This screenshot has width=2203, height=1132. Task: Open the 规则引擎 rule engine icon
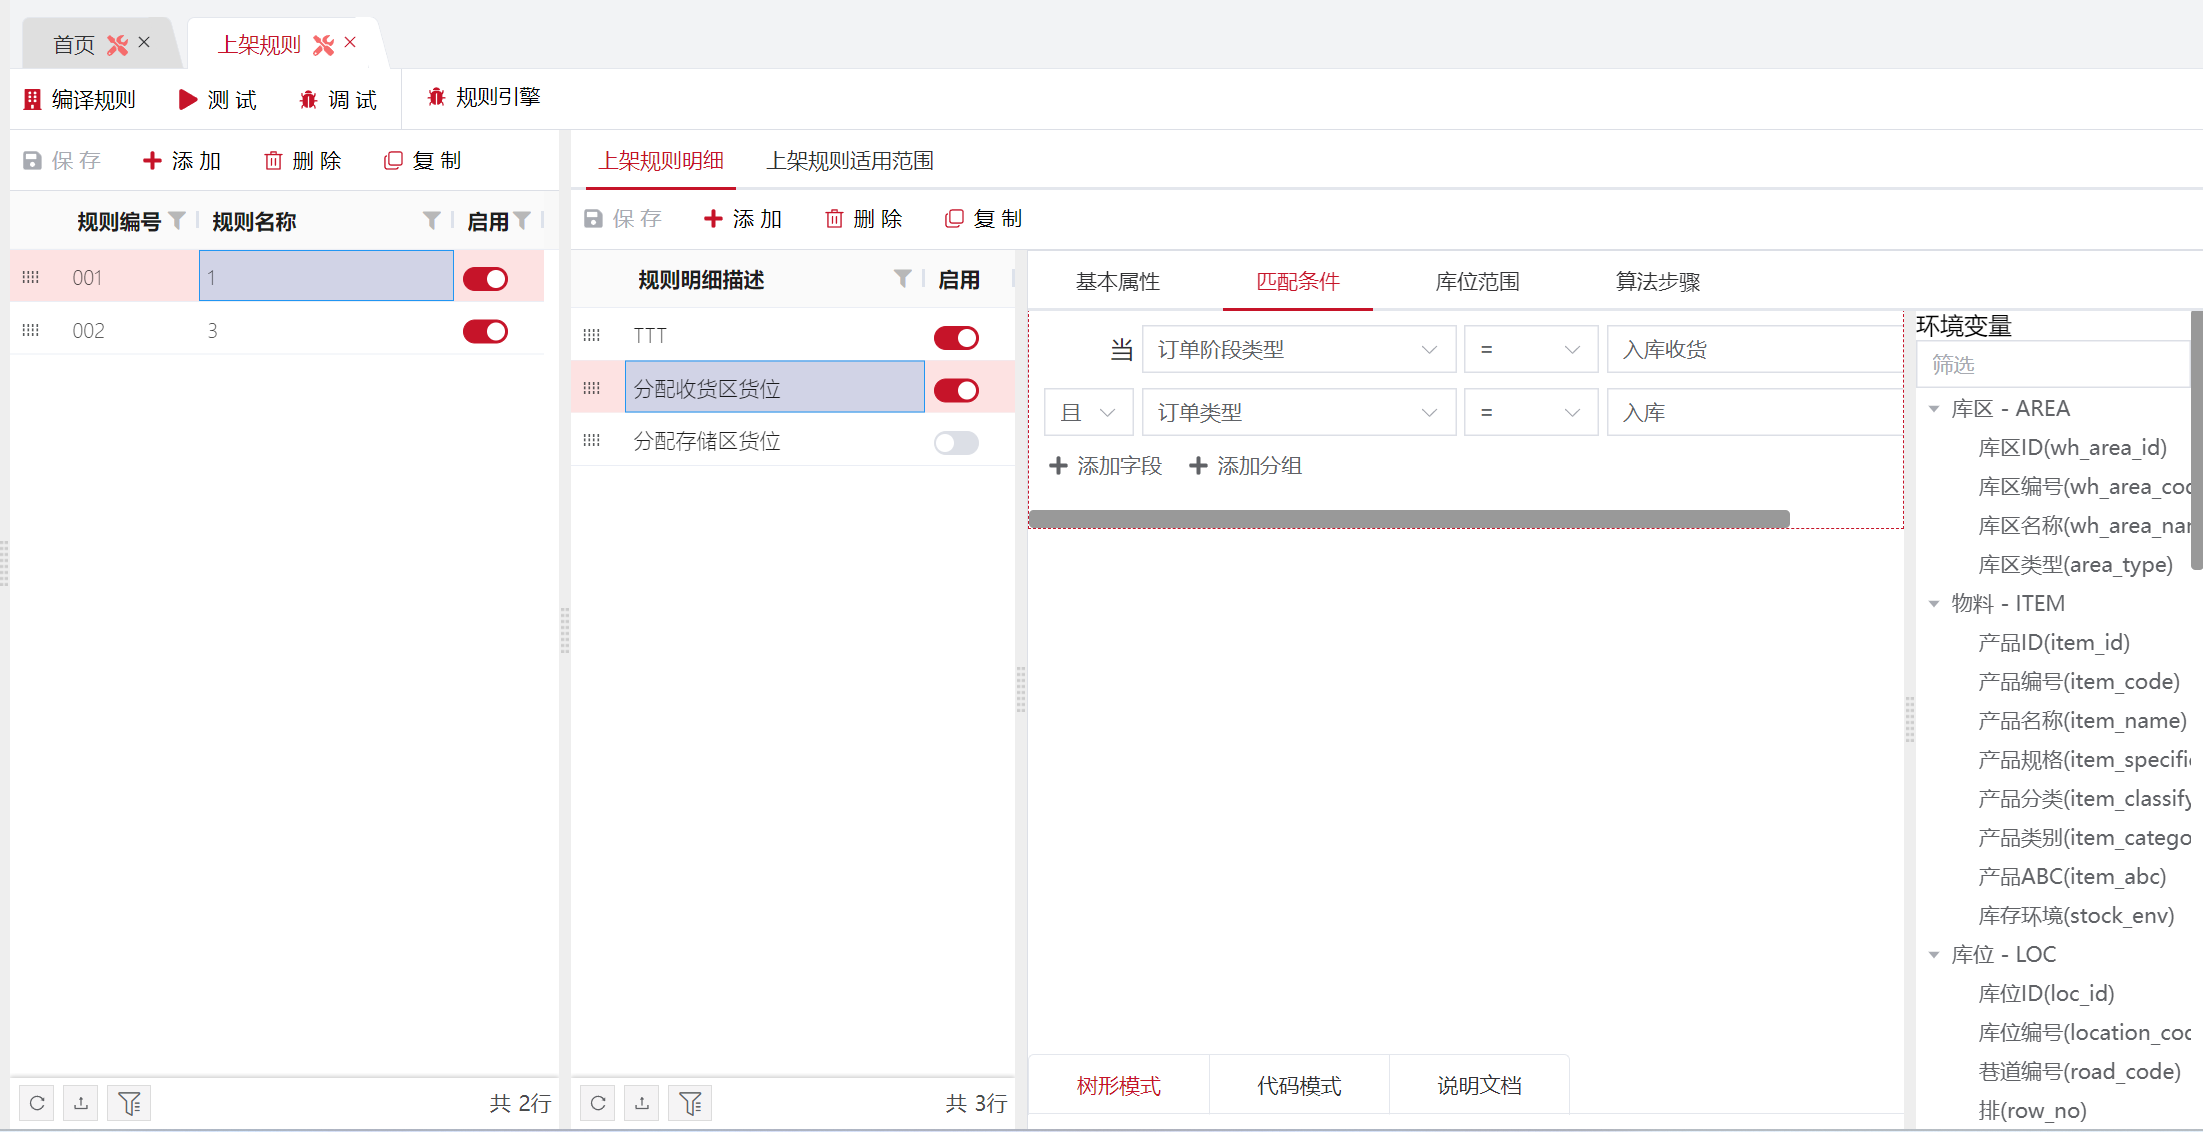click(x=436, y=97)
